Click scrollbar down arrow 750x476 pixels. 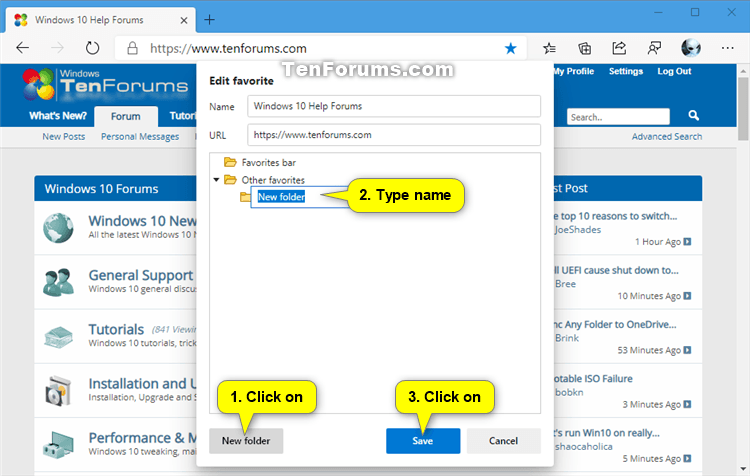coord(743,469)
